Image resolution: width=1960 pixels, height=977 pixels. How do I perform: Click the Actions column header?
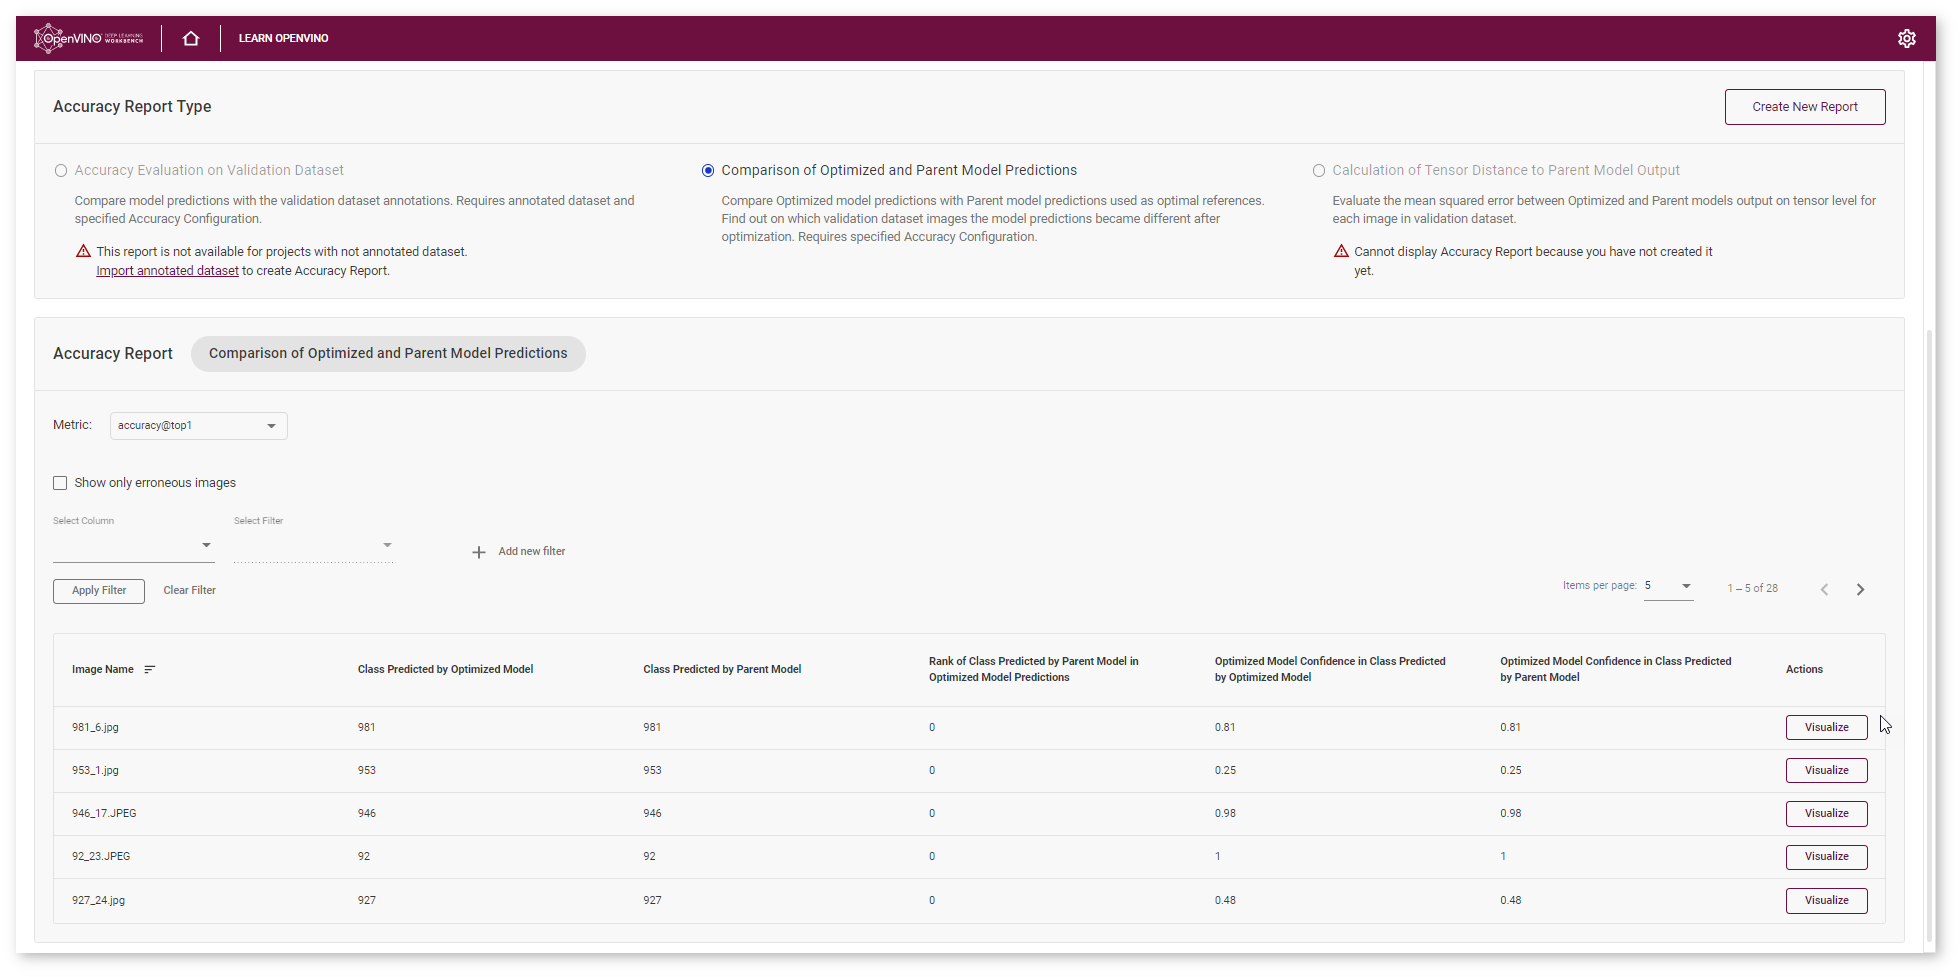point(1804,670)
